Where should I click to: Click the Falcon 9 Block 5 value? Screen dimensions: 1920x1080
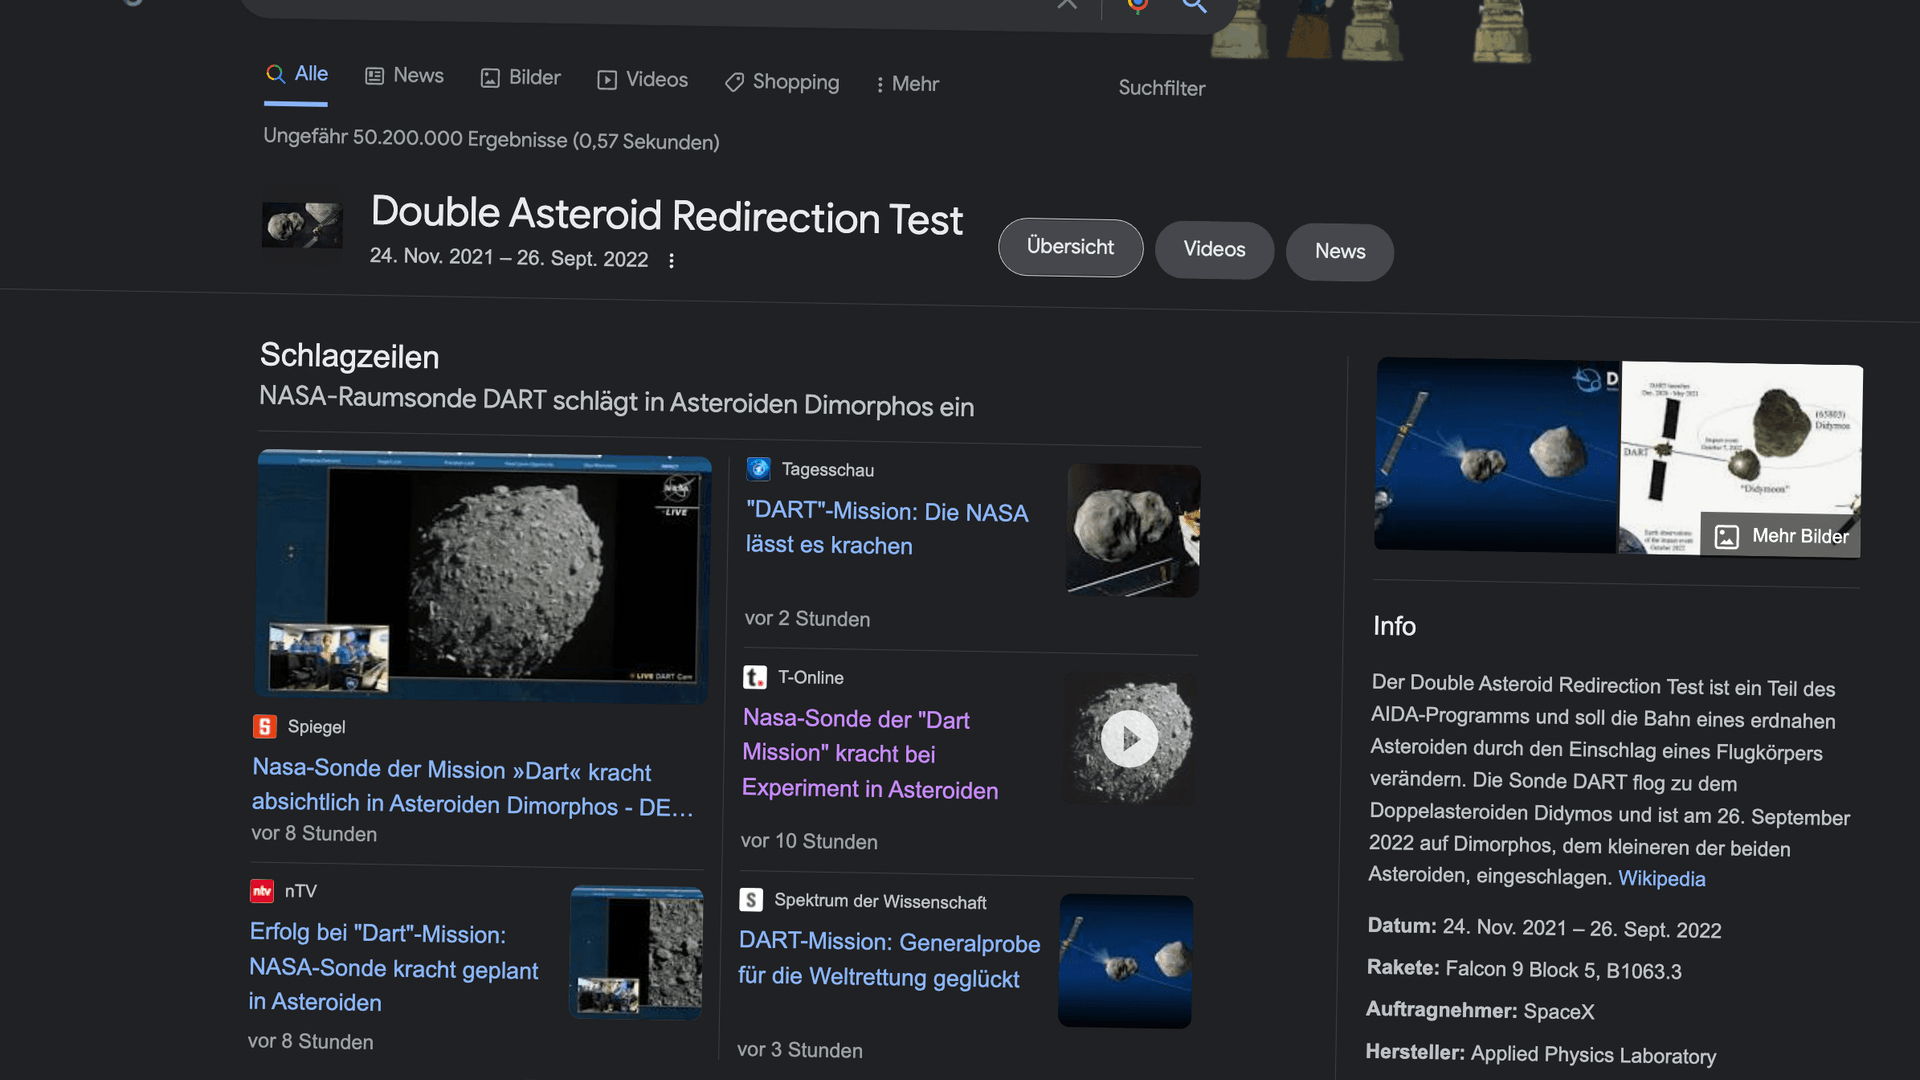1563,970
